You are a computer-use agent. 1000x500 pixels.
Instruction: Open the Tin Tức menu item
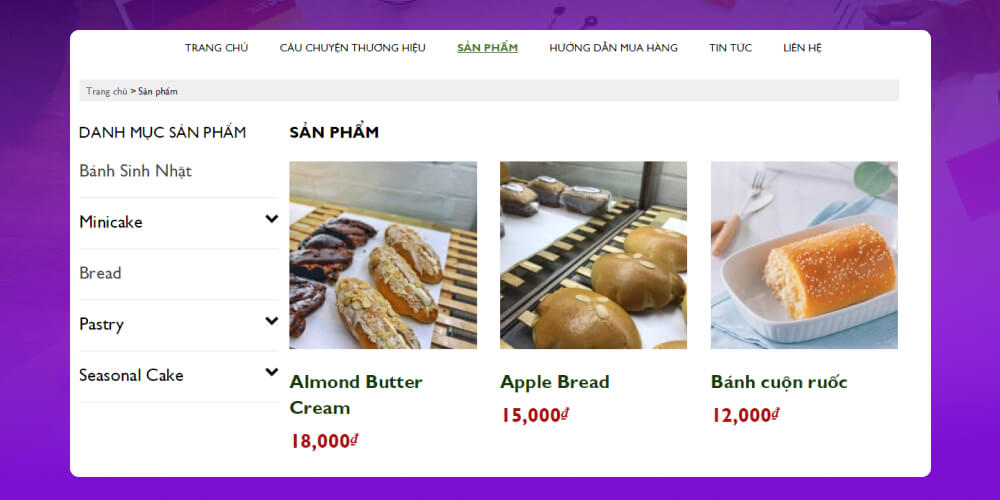click(730, 48)
